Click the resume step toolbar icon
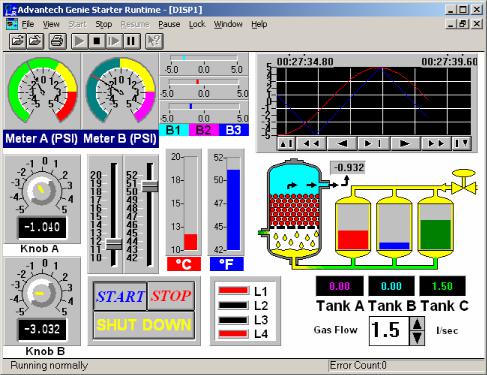This screenshot has width=487, height=375. [x=114, y=41]
